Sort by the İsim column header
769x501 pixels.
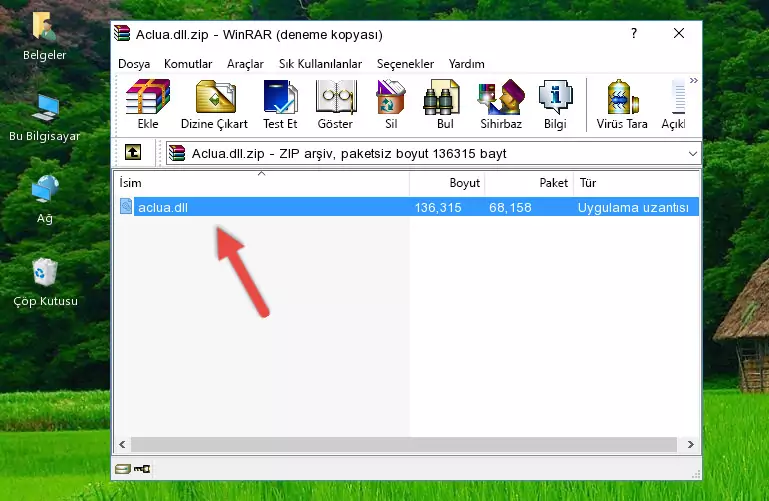(x=262, y=183)
